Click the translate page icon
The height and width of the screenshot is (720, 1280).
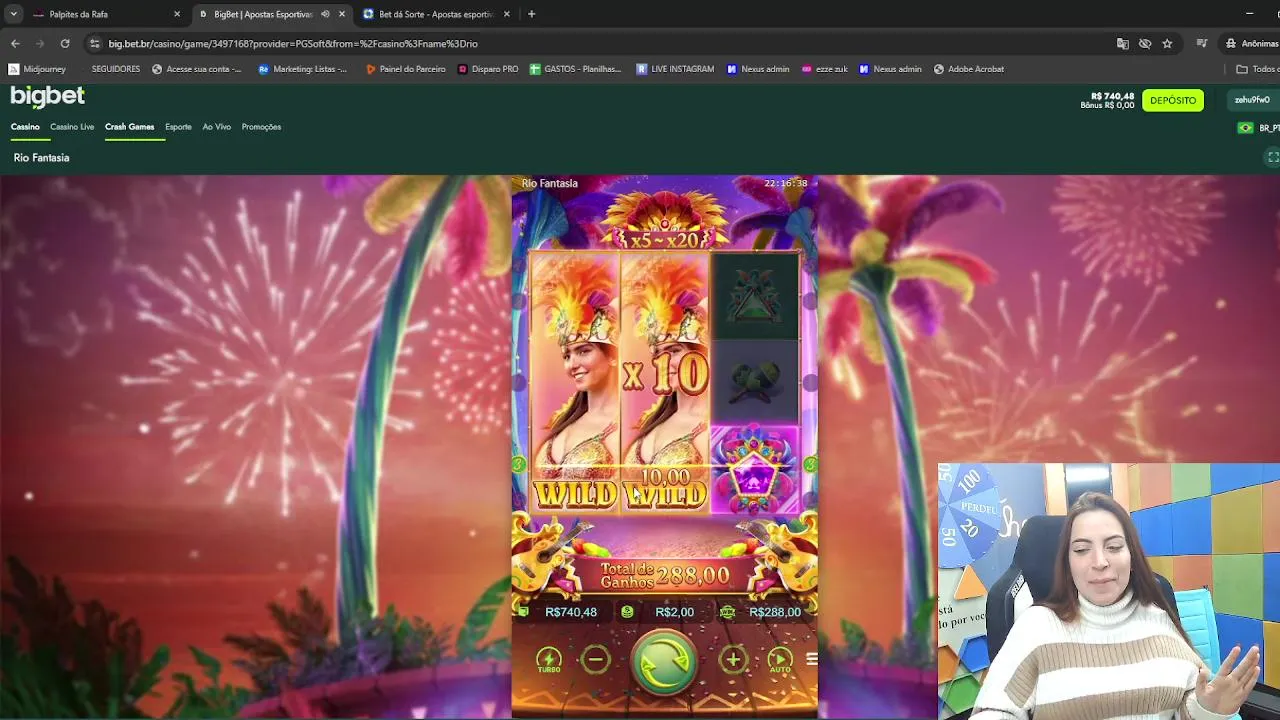[x=1123, y=44]
